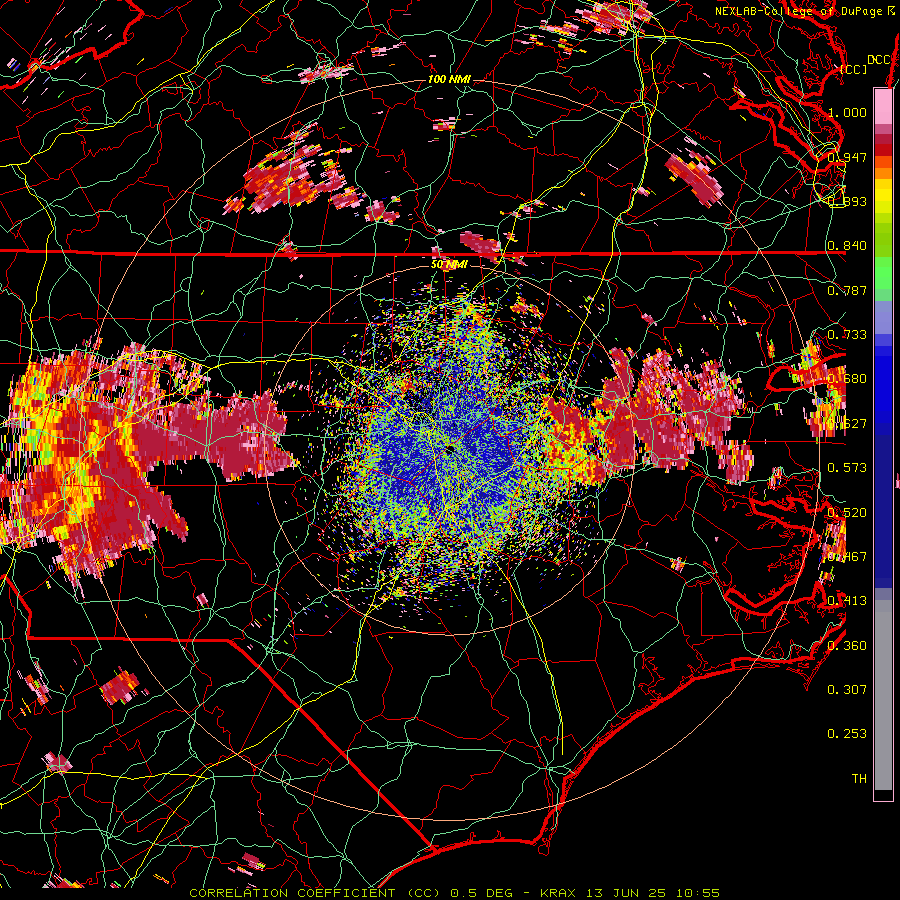This screenshot has height=900, width=900.
Task: Select the 0.307 scale label
Action: [x=847, y=690]
